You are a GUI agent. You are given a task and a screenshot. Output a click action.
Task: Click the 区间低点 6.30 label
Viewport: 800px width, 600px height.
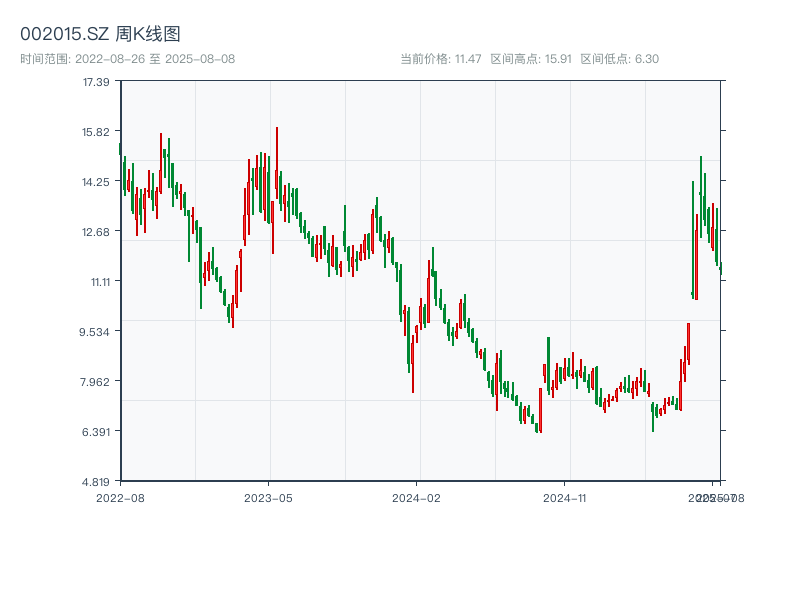point(619,59)
